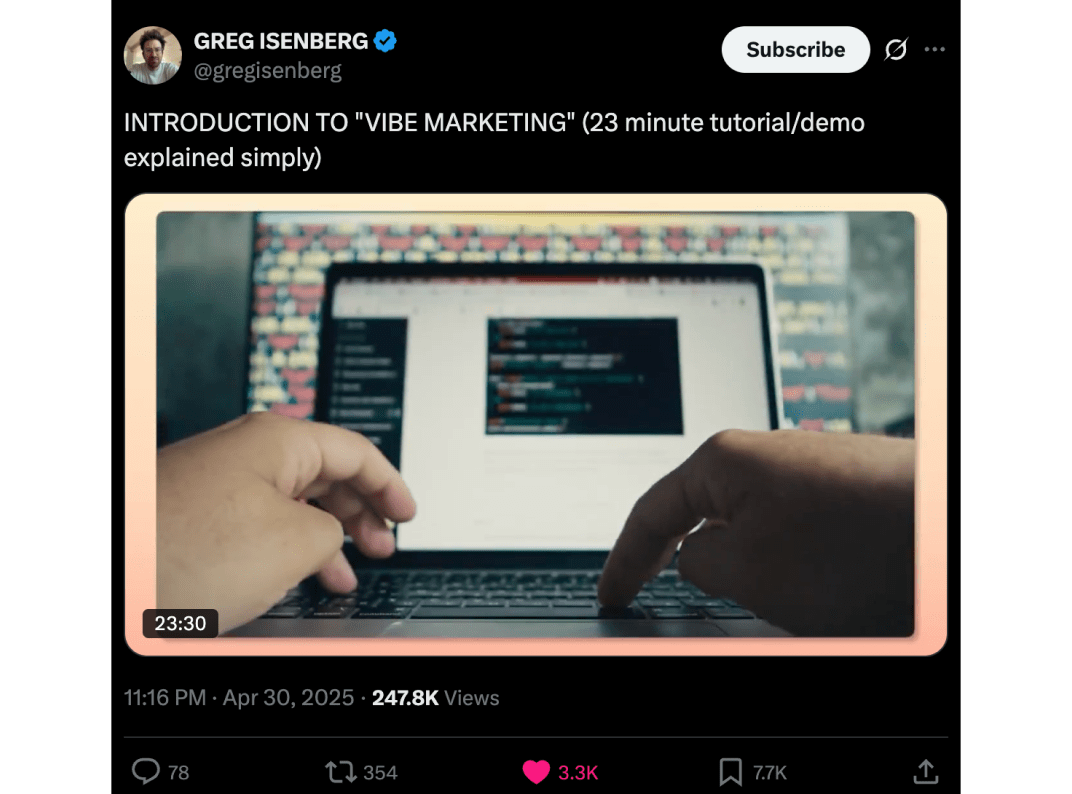The width and height of the screenshot is (1072, 794).
Task: Open Greg Isenberg's profile avatar
Action: [152, 55]
